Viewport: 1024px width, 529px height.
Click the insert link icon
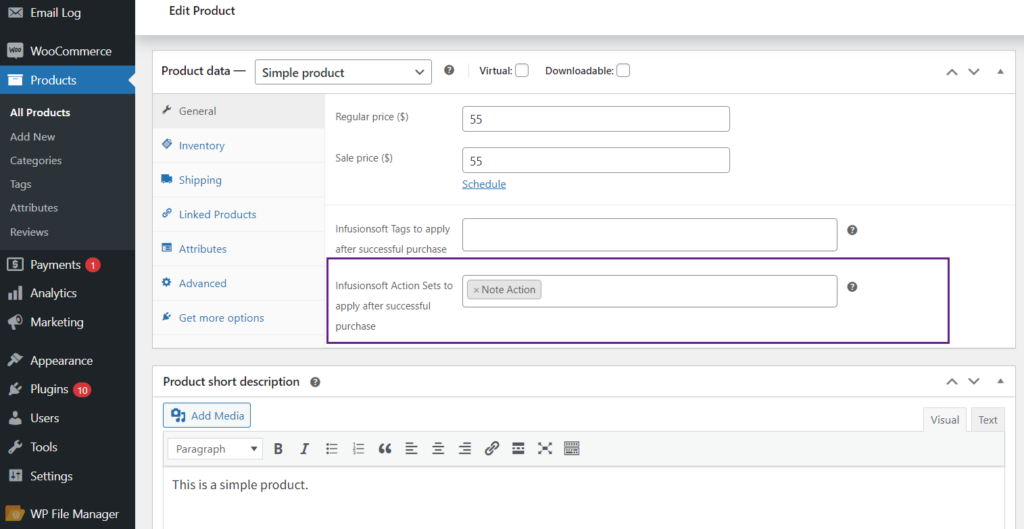click(x=492, y=449)
